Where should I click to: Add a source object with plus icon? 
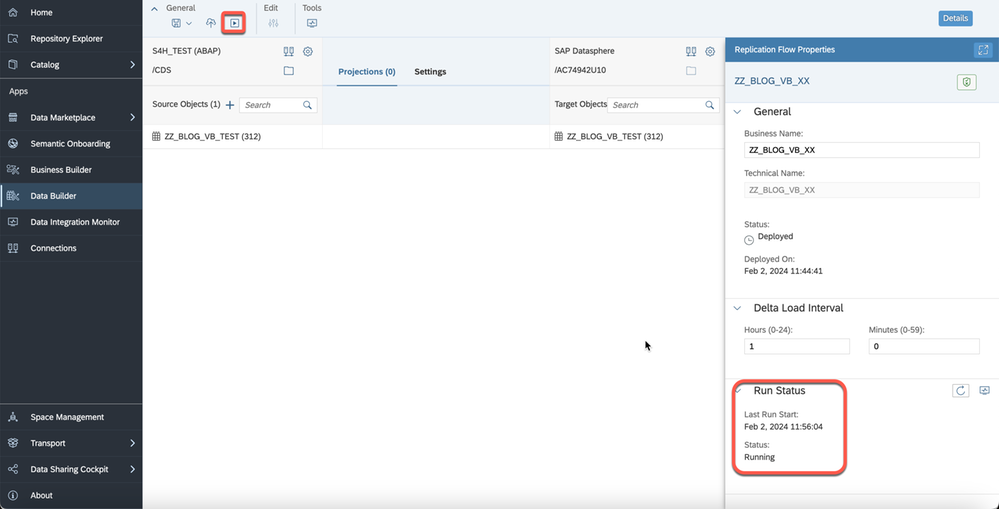coord(230,105)
